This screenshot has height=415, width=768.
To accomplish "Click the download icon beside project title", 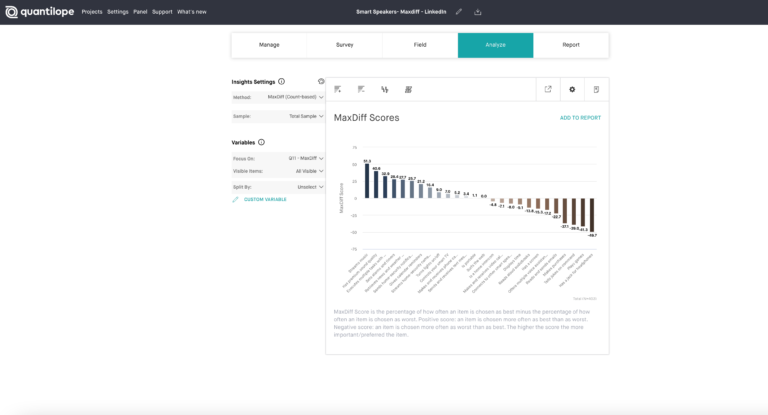I will pyautogui.click(x=478, y=12).
